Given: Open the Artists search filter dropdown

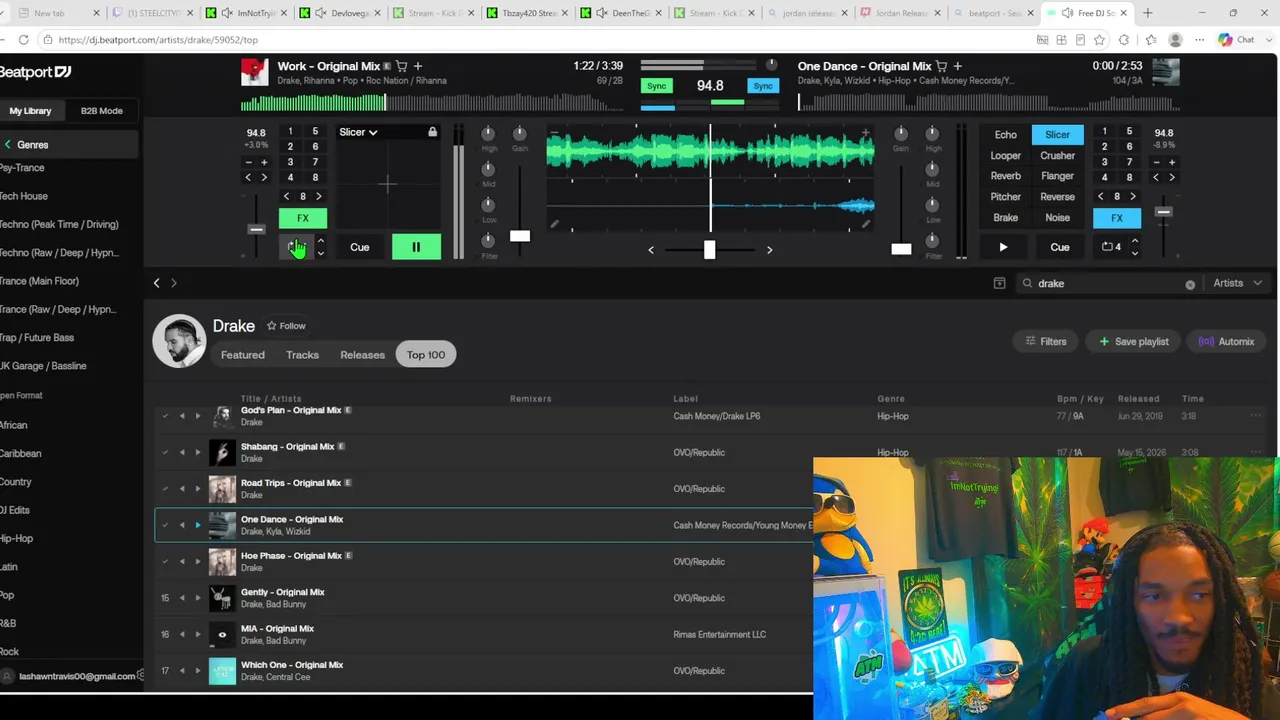Looking at the screenshot, I should 1236,283.
